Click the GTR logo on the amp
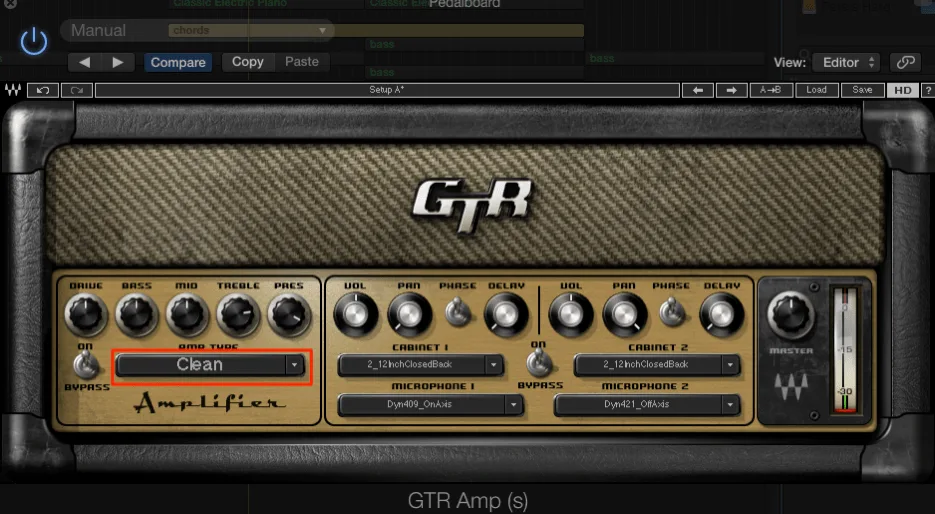This screenshot has height=514, width=935. [x=471, y=205]
